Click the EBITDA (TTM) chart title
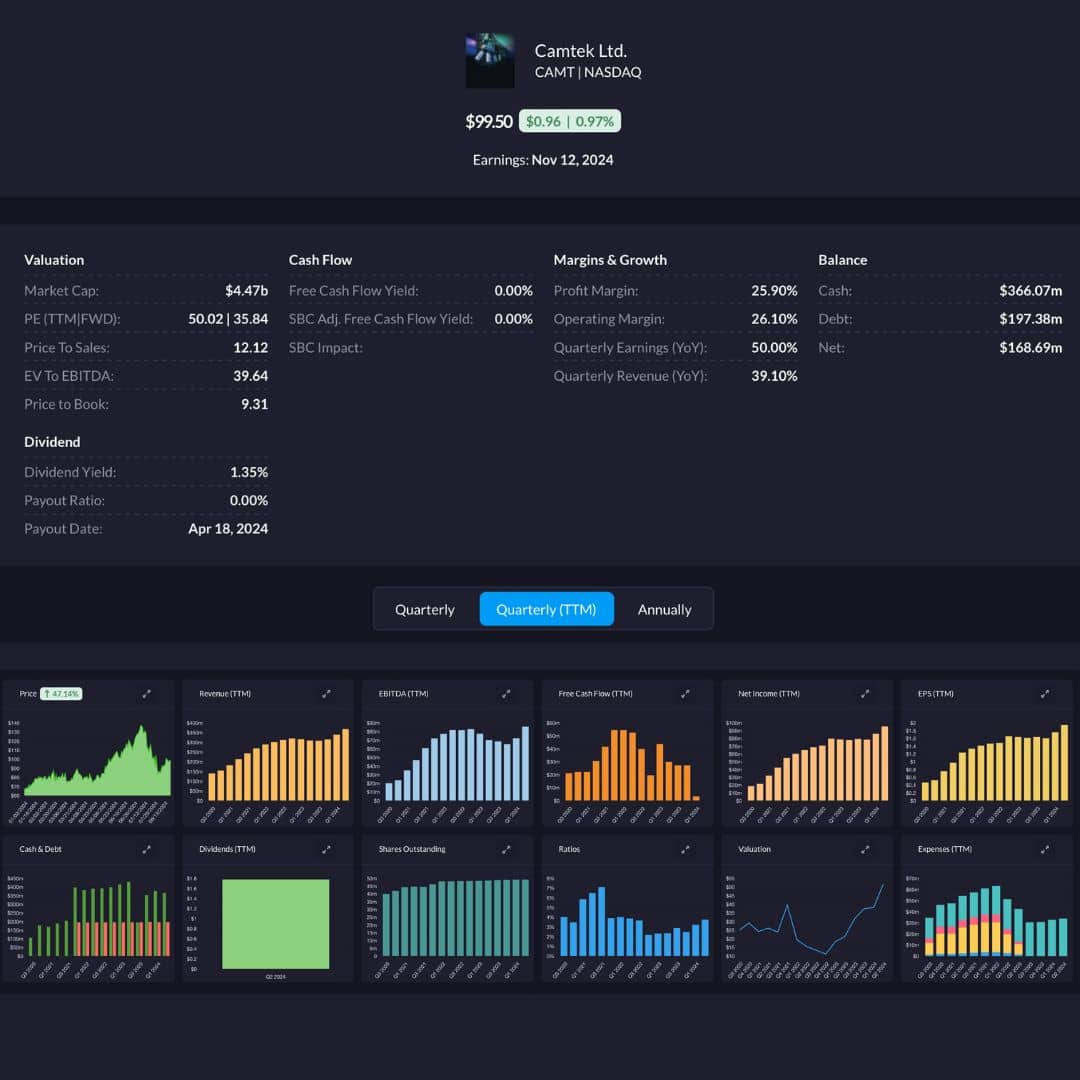 (x=404, y=694)
